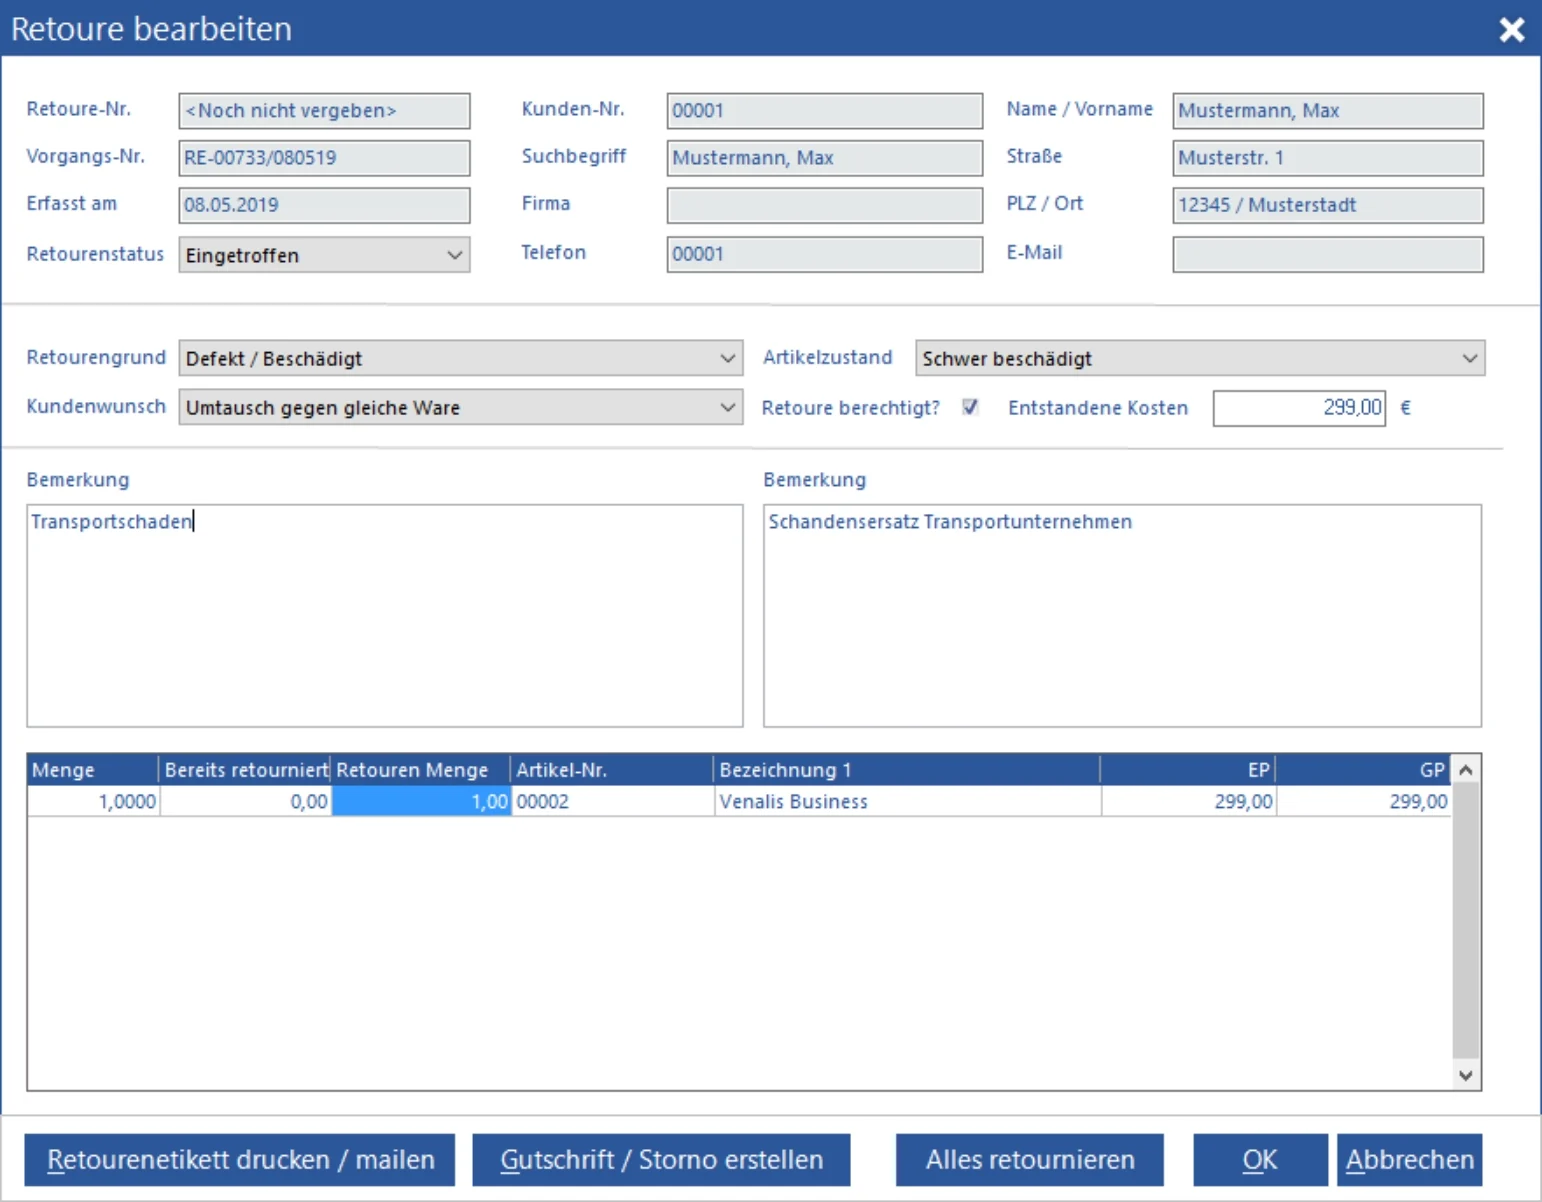Click the EP column header

(1188, 770)
